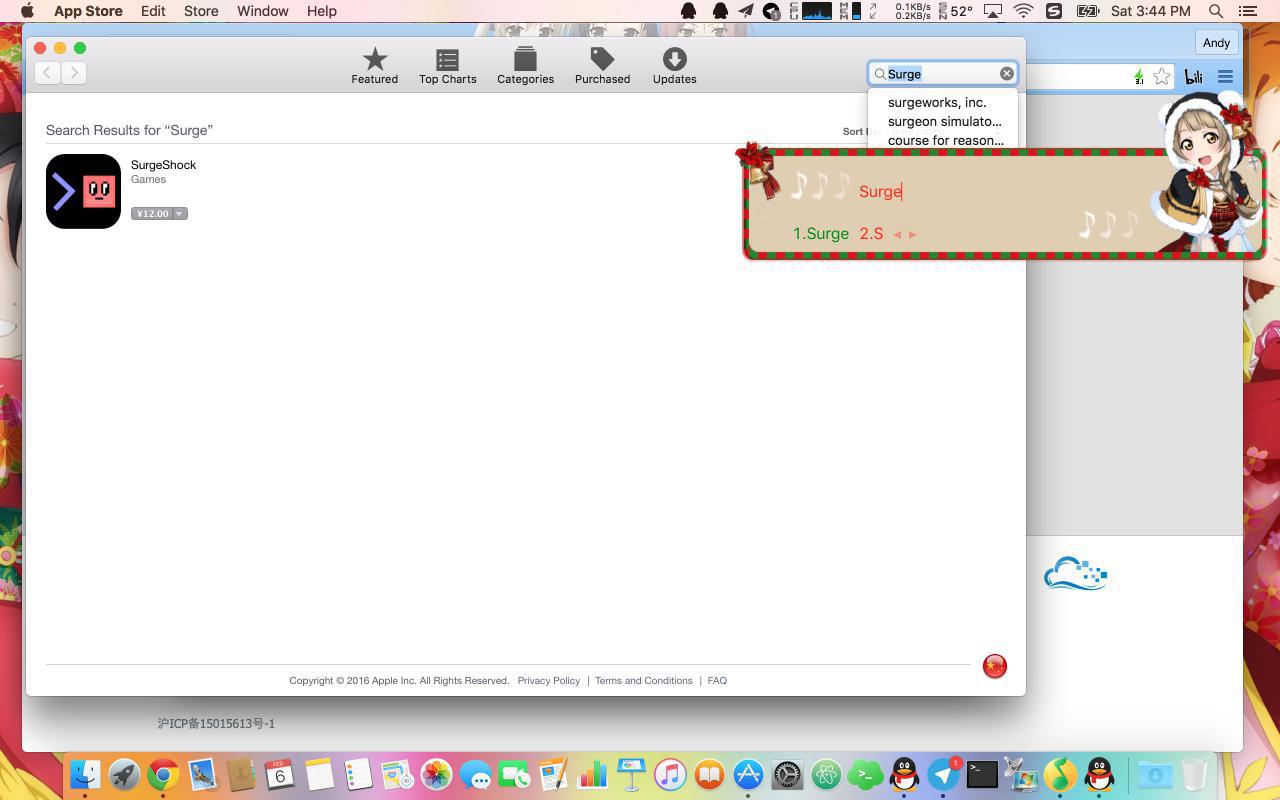Open the Window menu
Image resolution: width=1280 pixels, height=800 pixels.
coord(262,11)
